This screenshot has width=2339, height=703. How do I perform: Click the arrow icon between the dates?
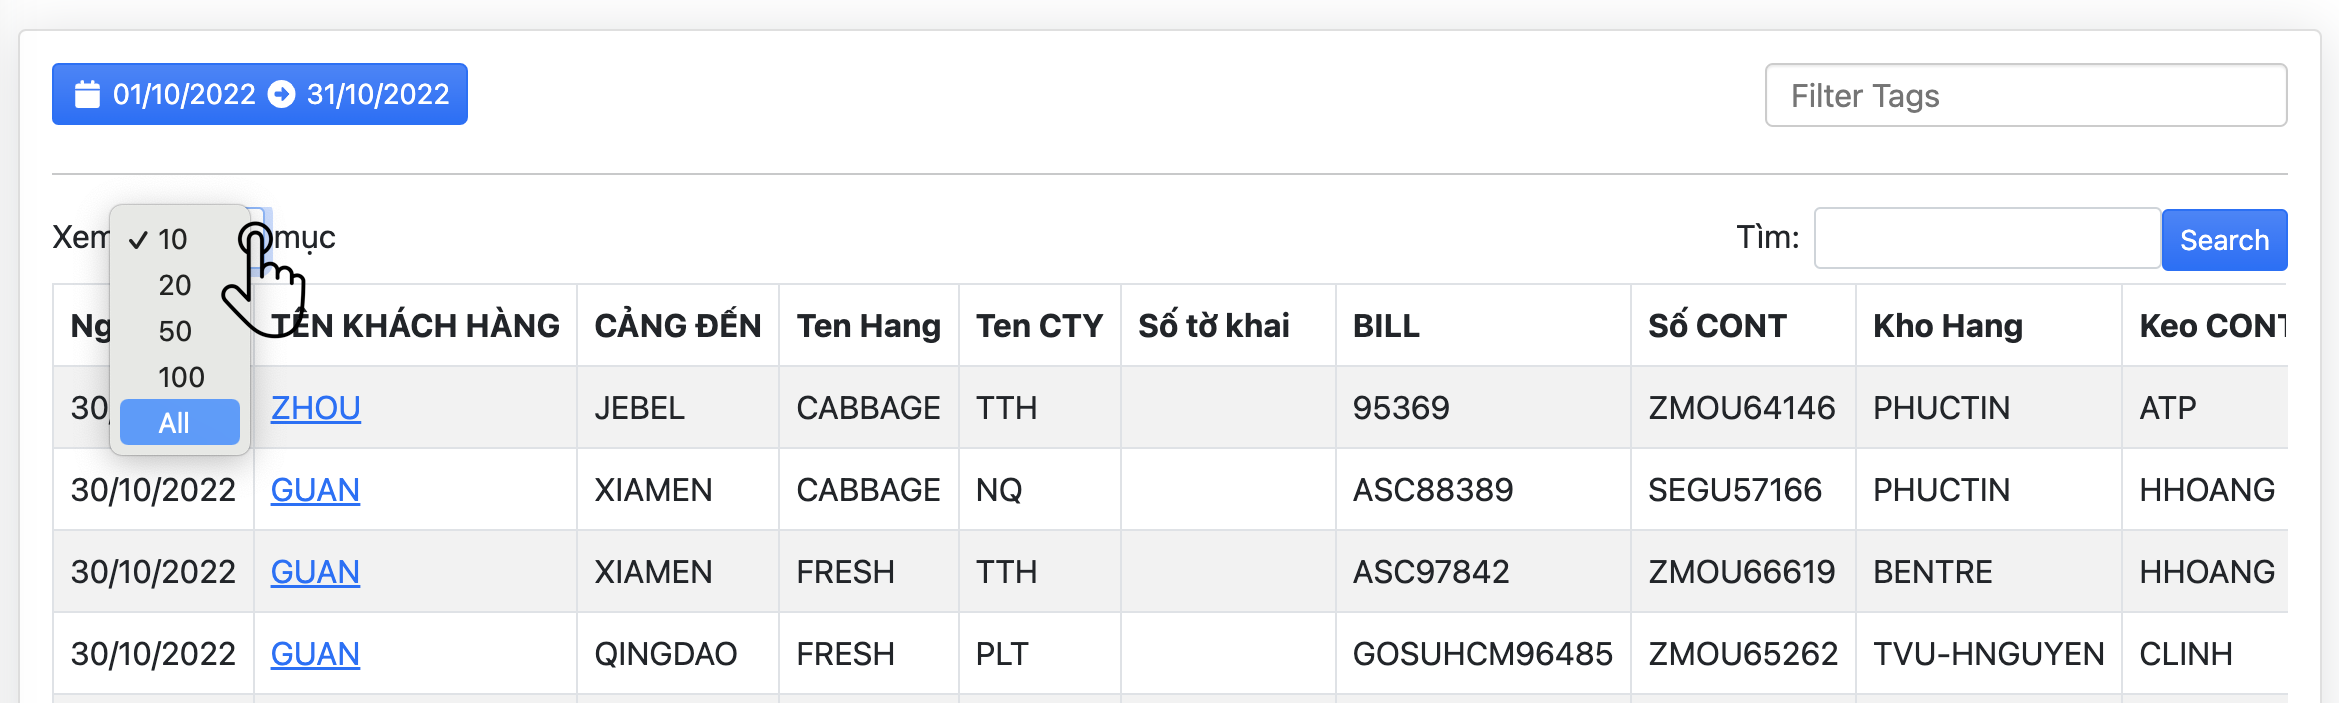282,94
